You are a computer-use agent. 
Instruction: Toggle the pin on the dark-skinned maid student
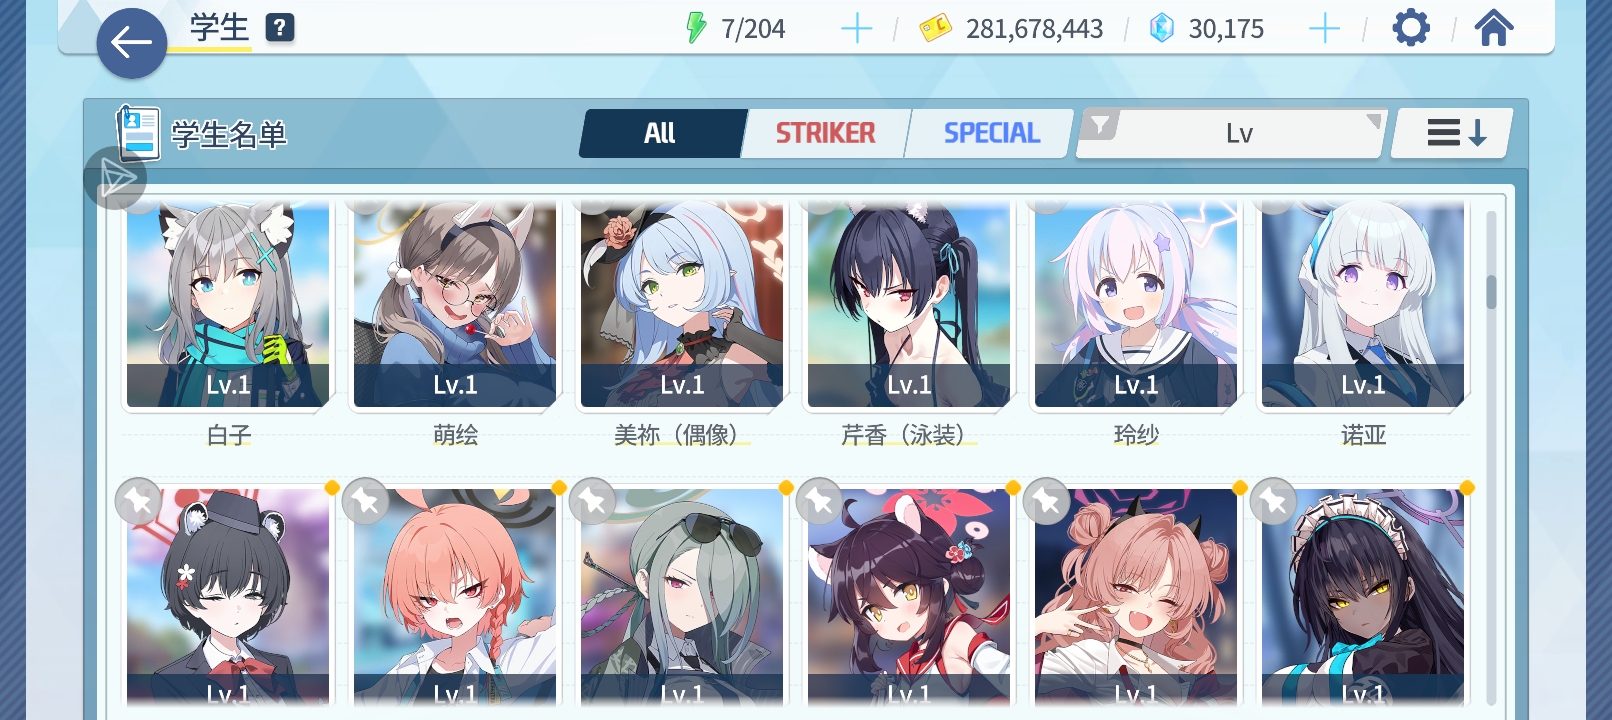coord(1273,501)
